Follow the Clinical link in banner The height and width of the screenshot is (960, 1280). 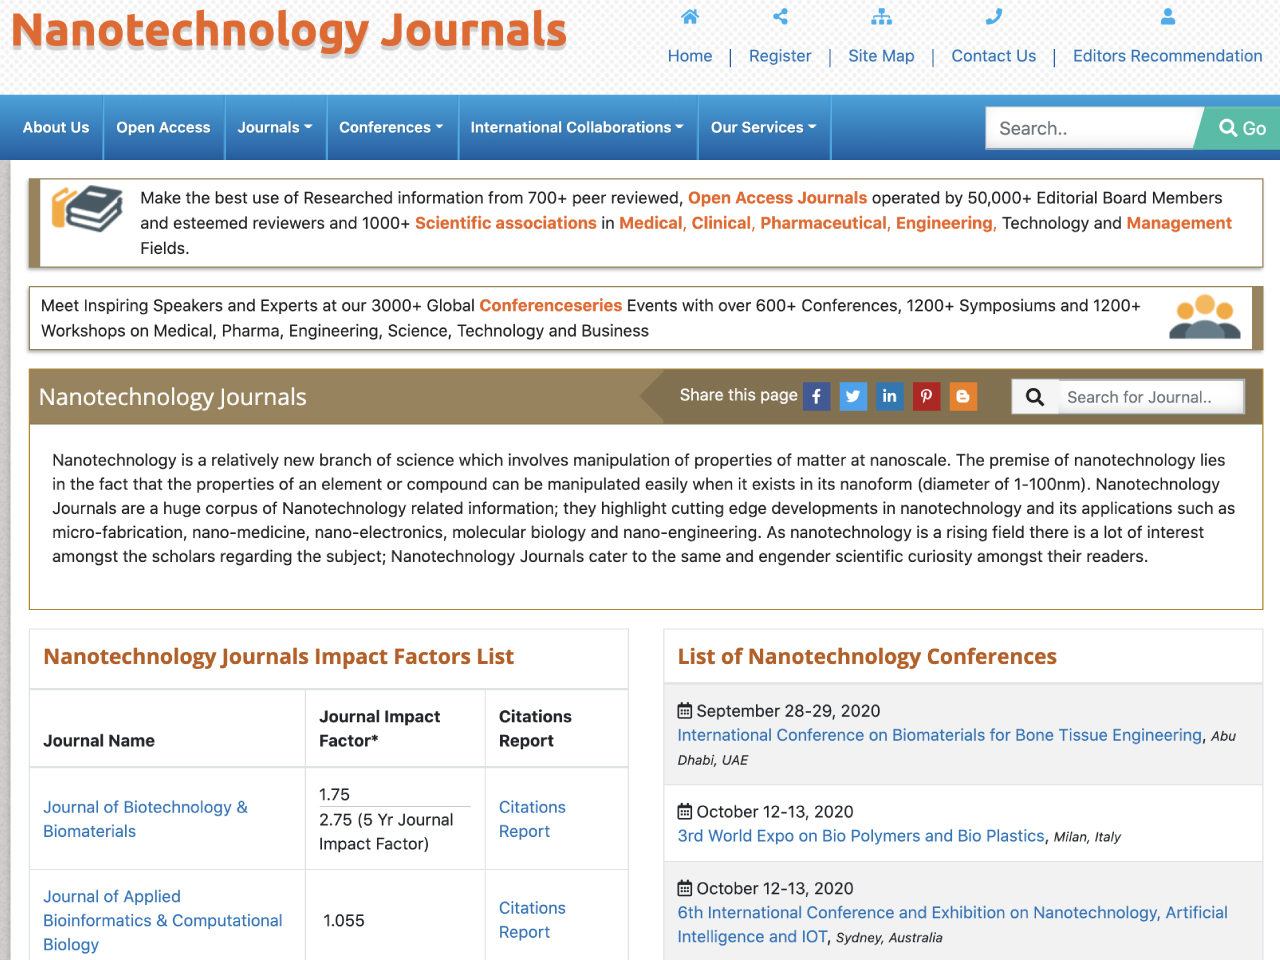(721, 223)
